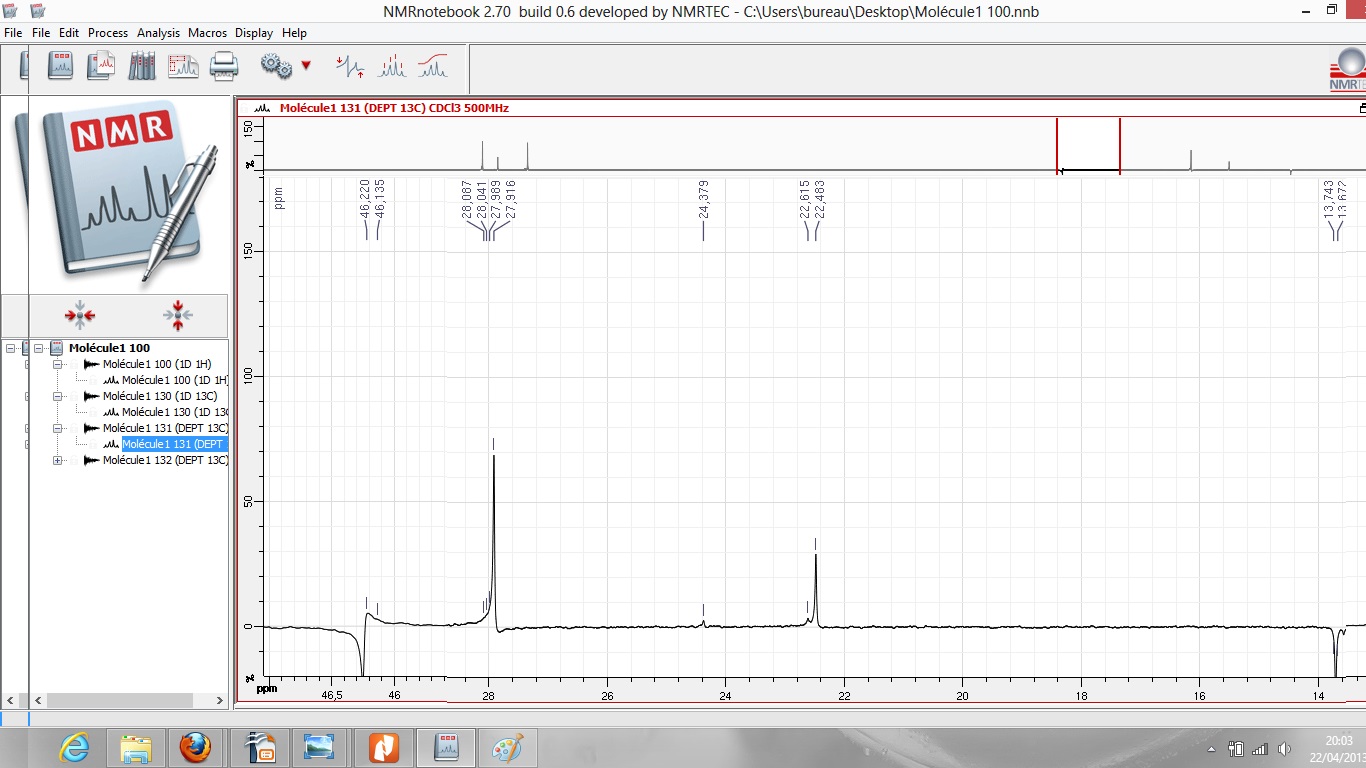Click the NMRnotebook taskbar button

tap(446, 747)
